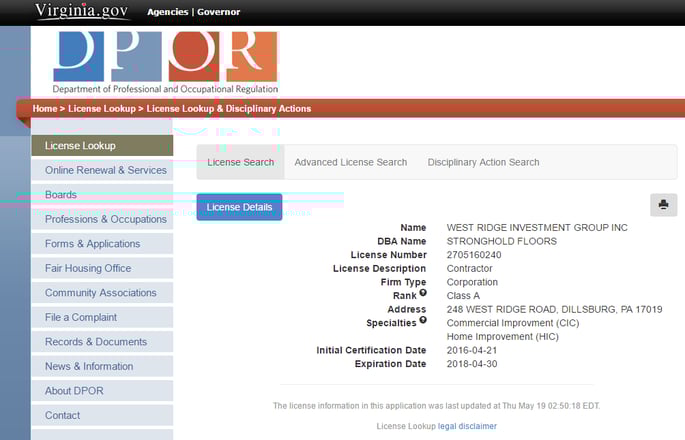This screenshot has width=685, height=440.
Task: Click License Lookup in breadcrumb
Action: (x=102, y=108)
